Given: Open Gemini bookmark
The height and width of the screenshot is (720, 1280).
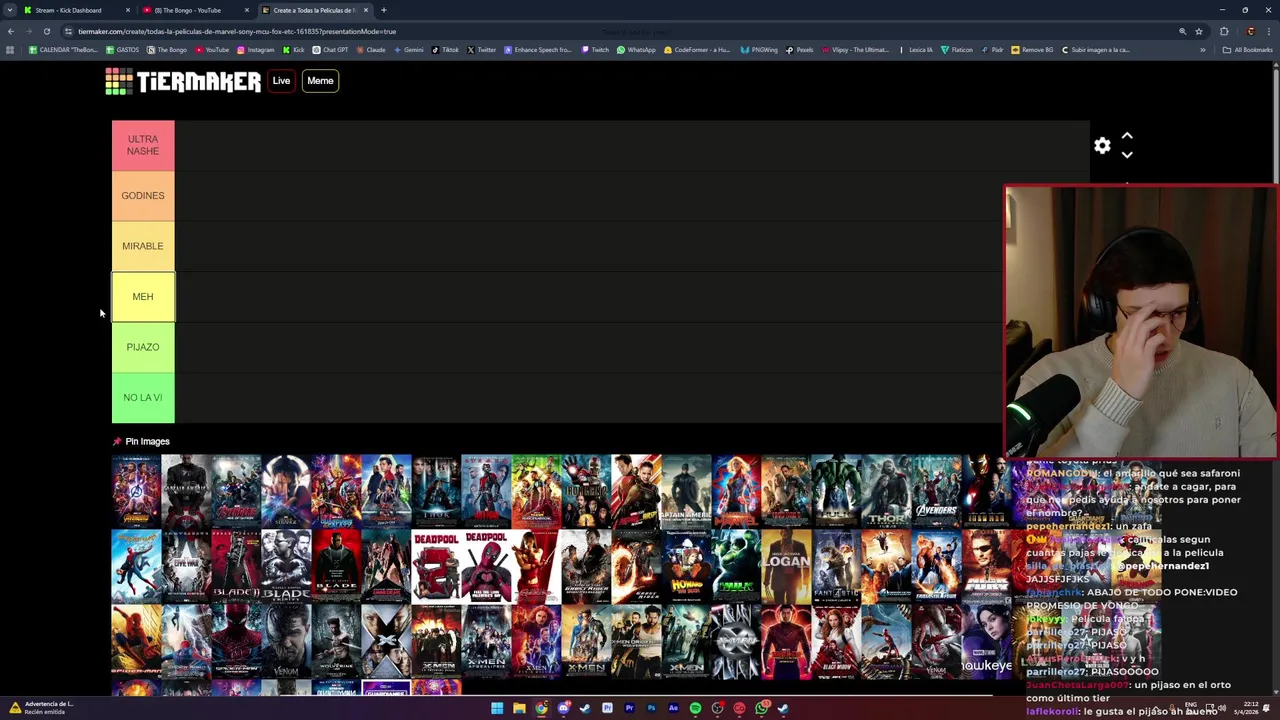Looking at the screenshot, I should click(x=409, y=50).
